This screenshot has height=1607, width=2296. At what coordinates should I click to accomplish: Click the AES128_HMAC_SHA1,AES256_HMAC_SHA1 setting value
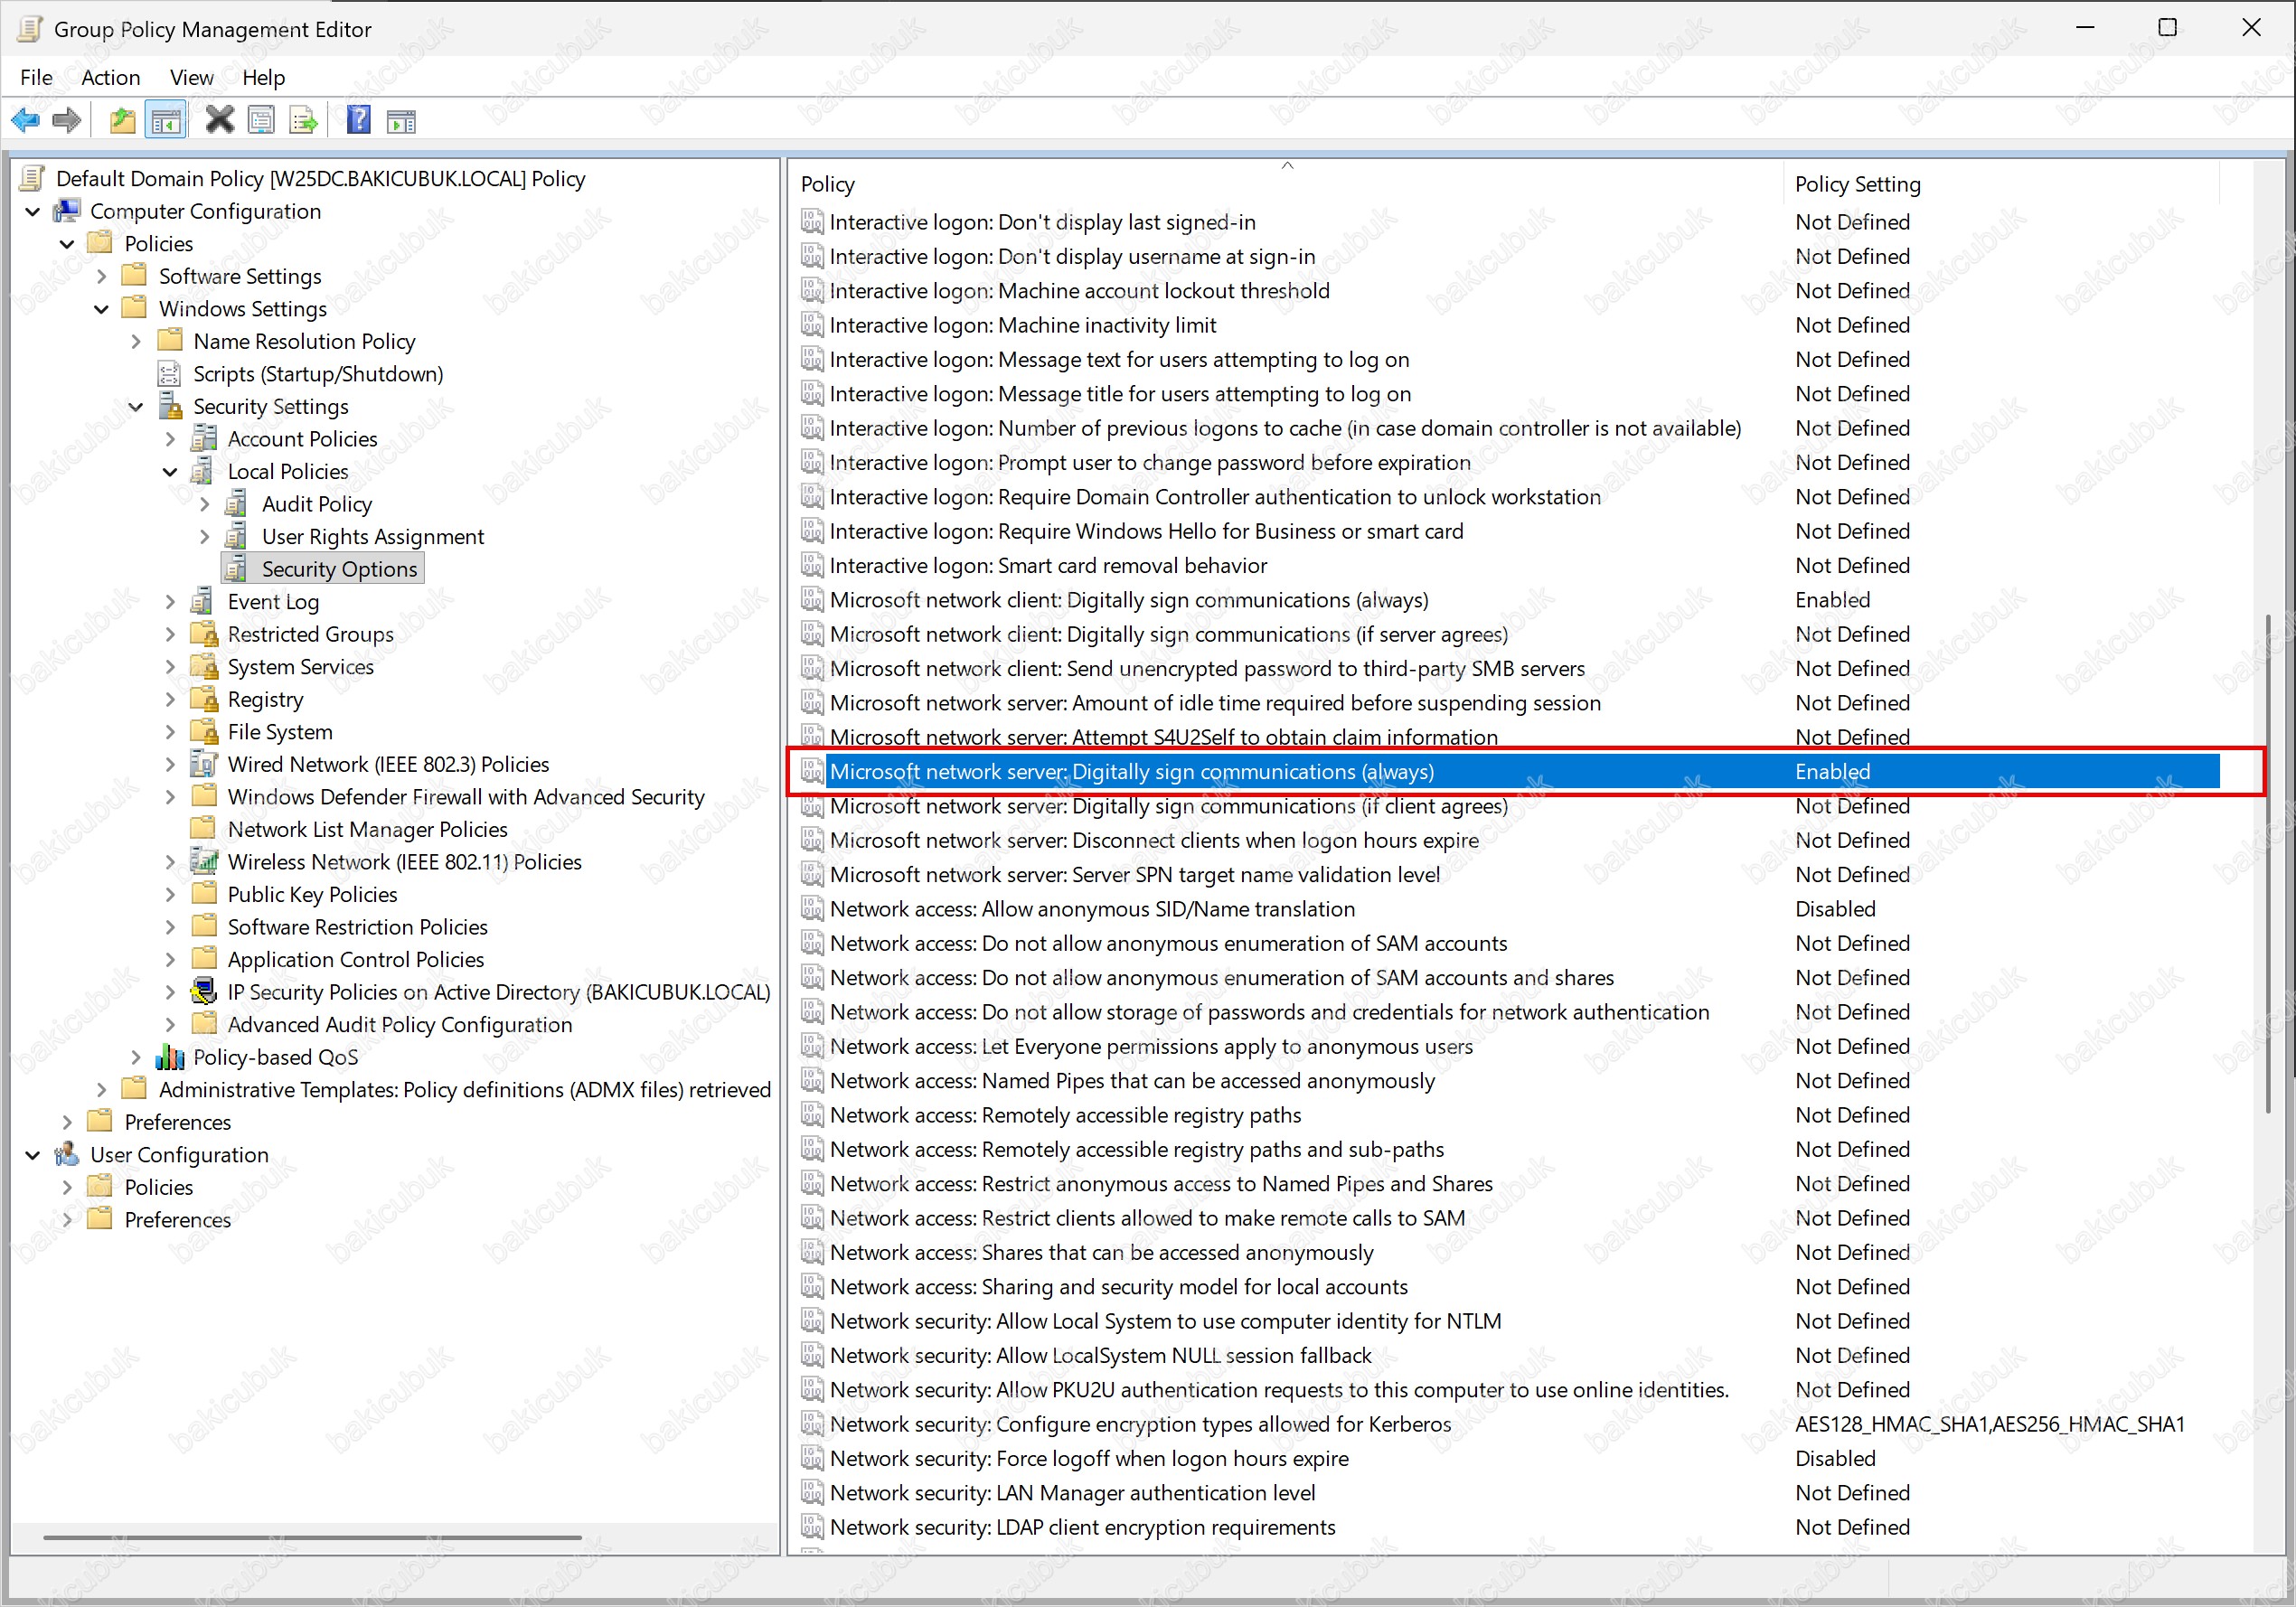[1989, 1424]
